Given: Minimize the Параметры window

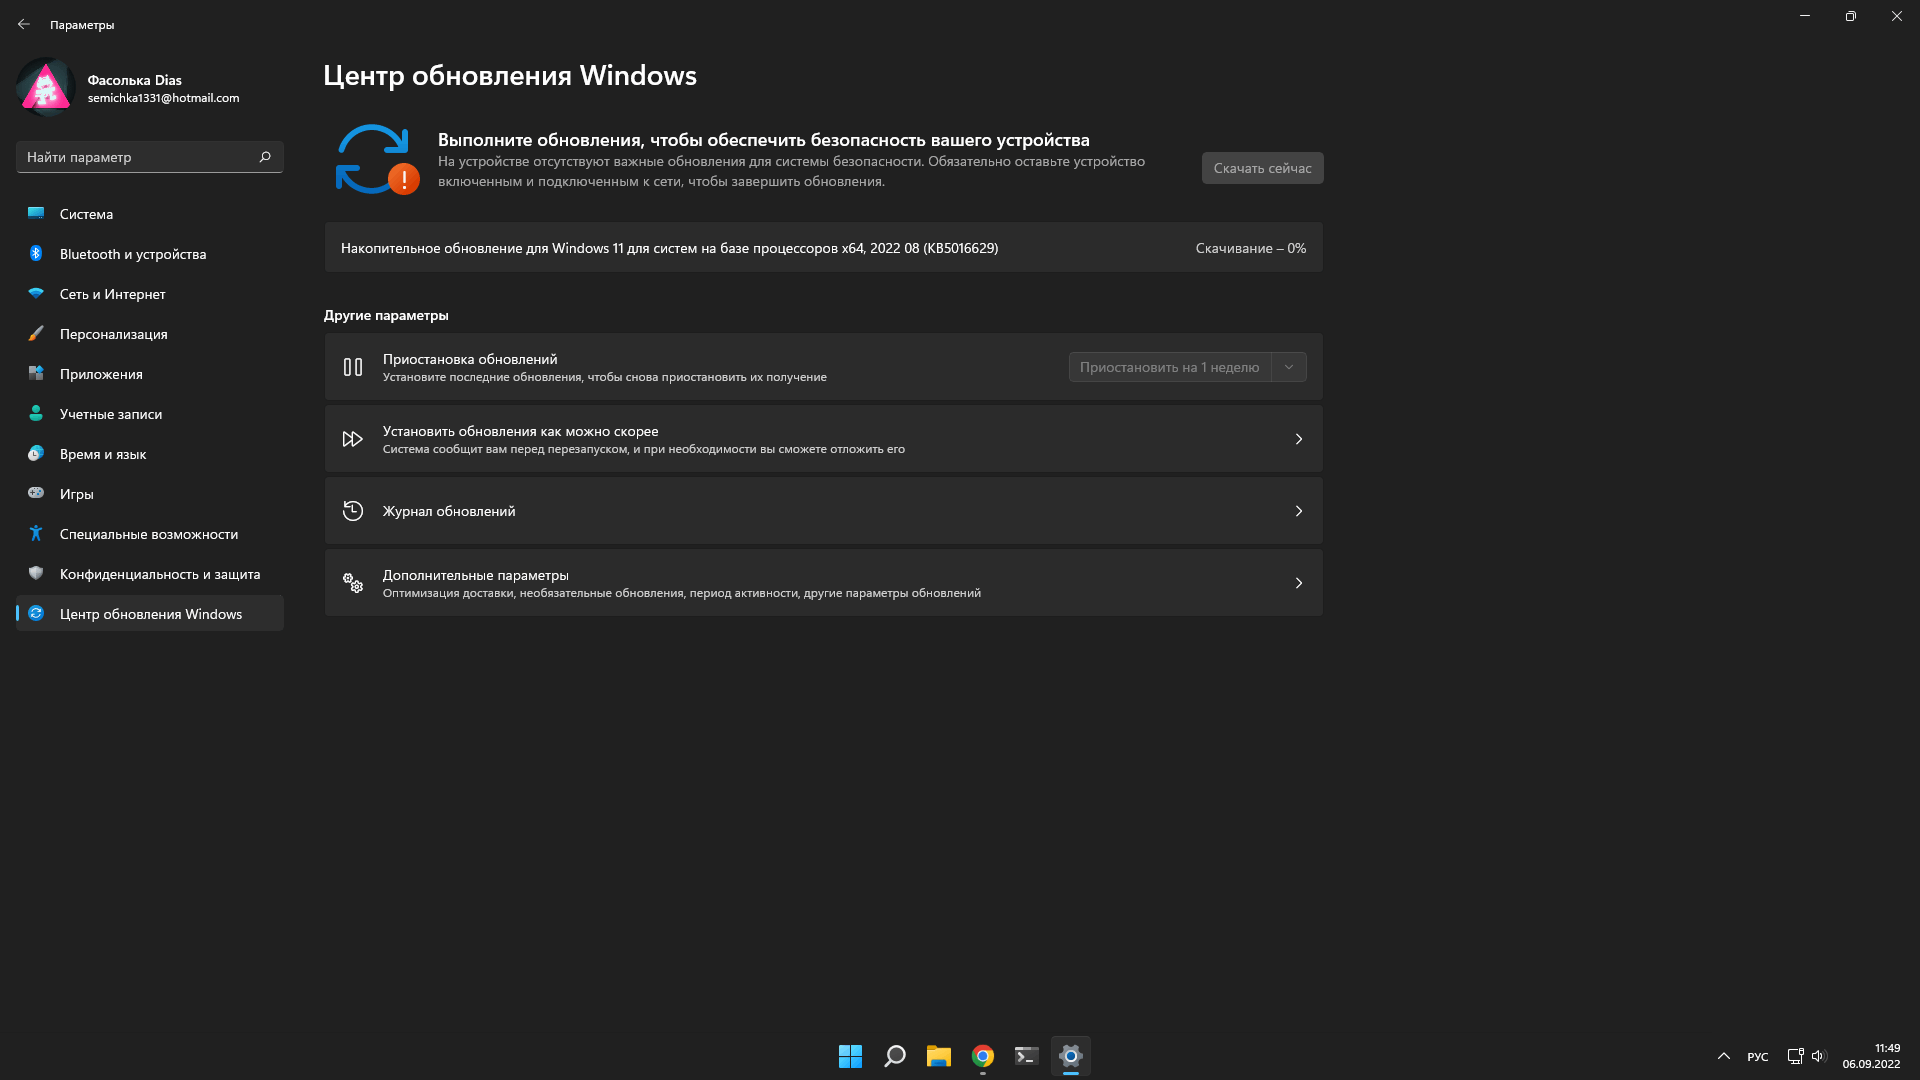Looking at the screenshot, I should [x=1805, y=16].
